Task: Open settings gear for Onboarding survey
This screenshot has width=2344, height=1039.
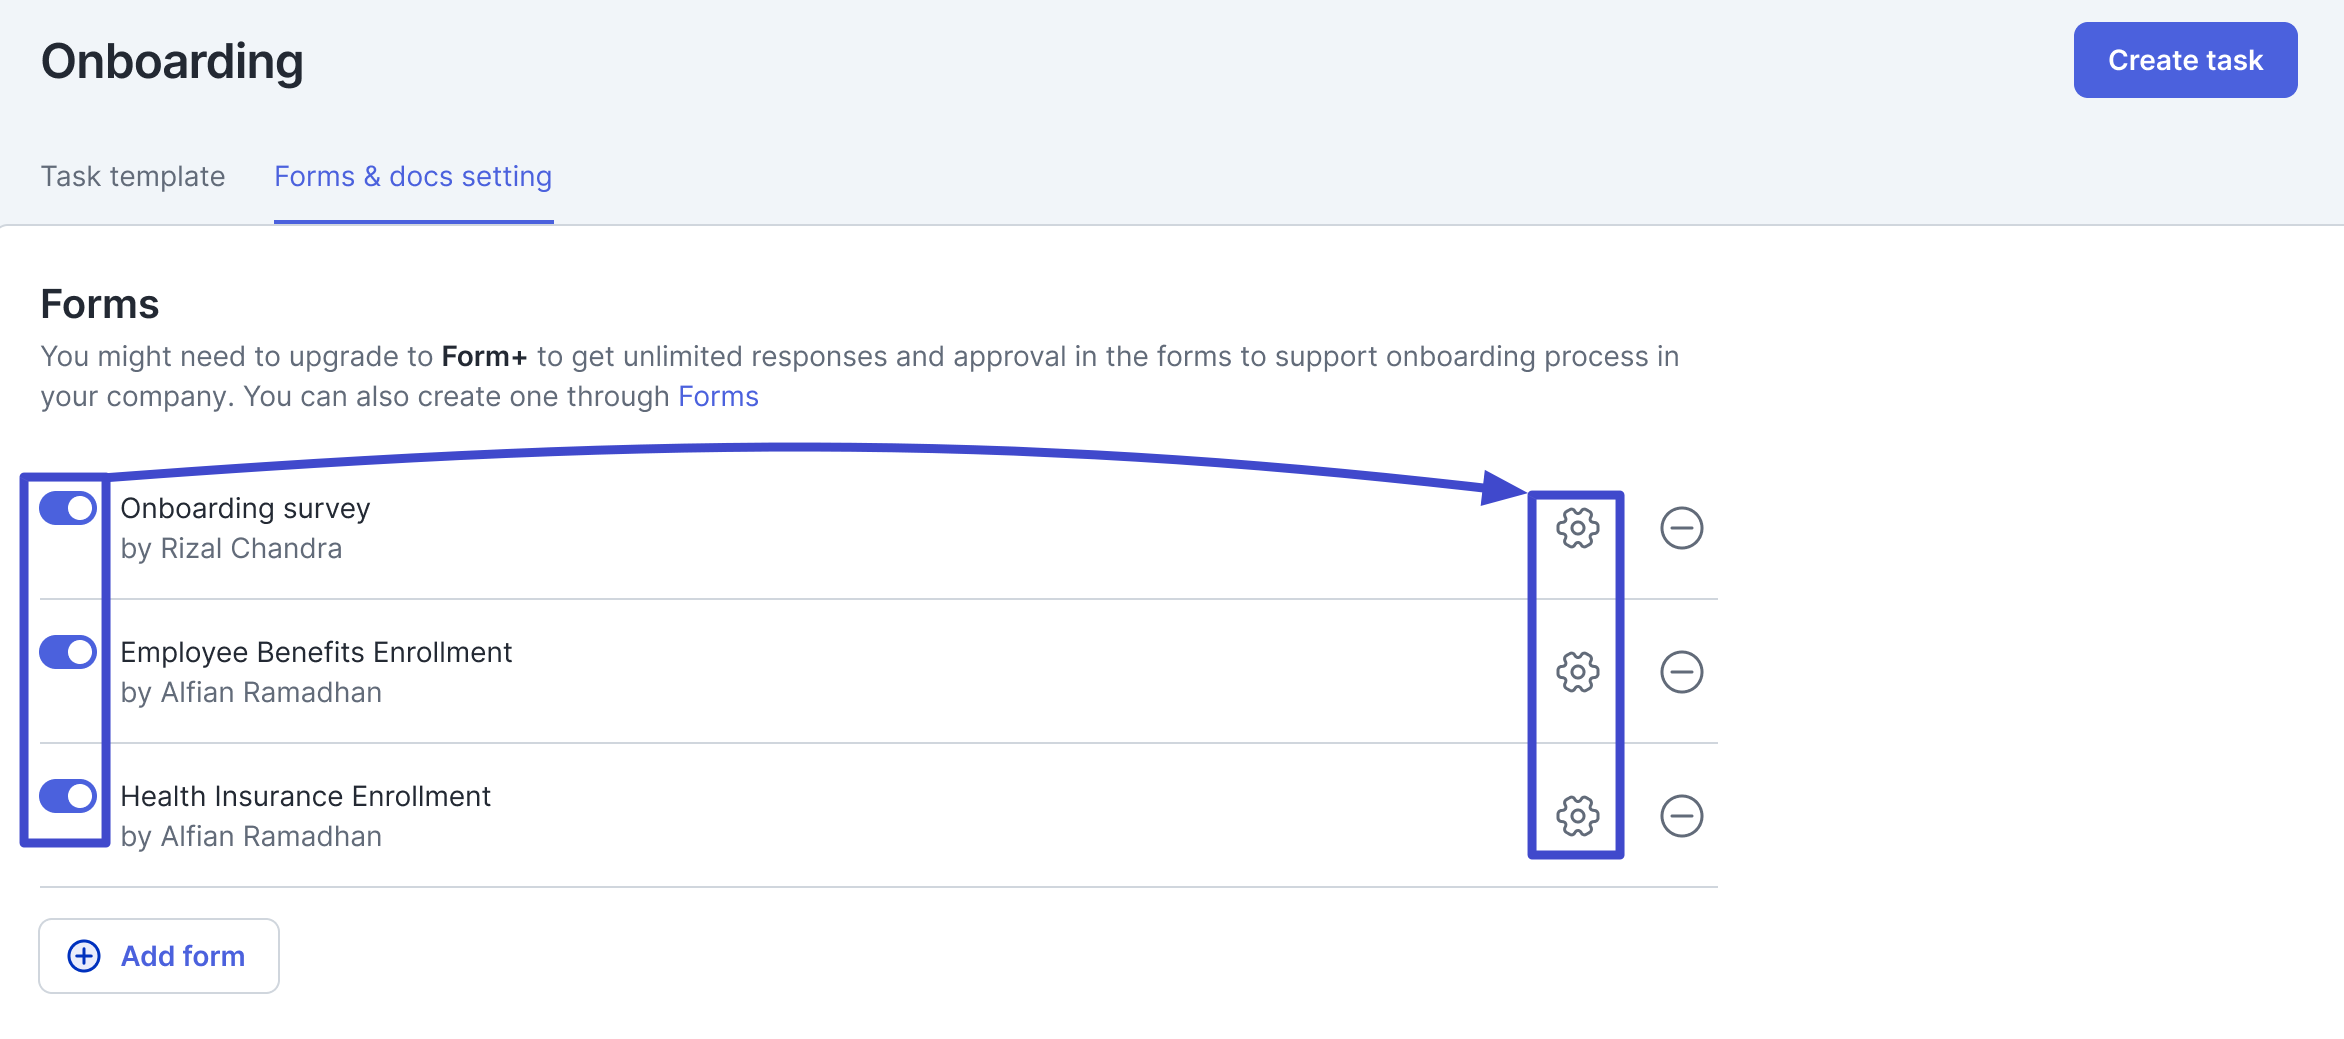Action: point(1577,528)
